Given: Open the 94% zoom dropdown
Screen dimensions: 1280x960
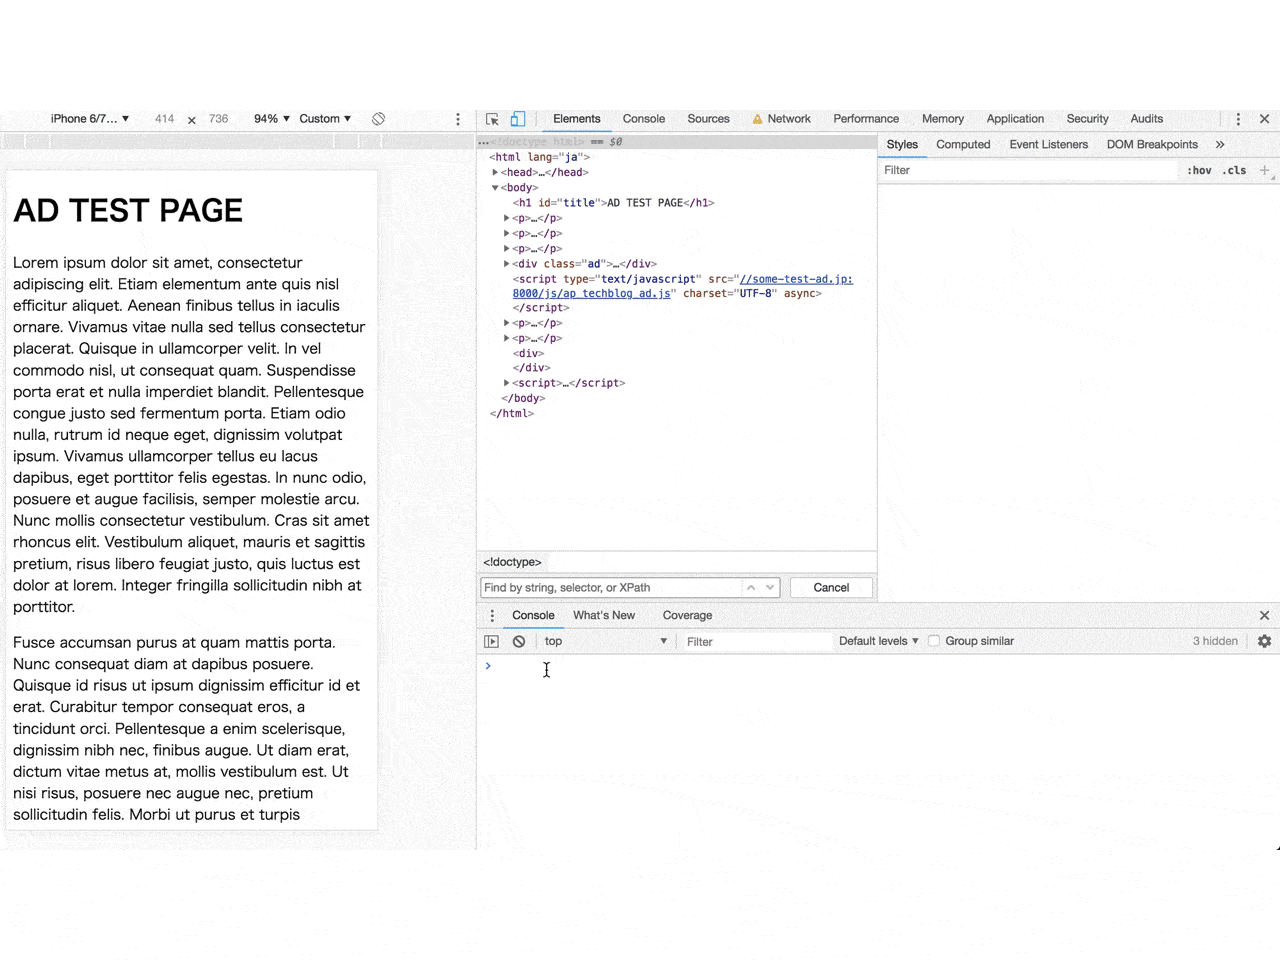Looking at the screenshot, I should pyautogui.click(x=271, y=119).
